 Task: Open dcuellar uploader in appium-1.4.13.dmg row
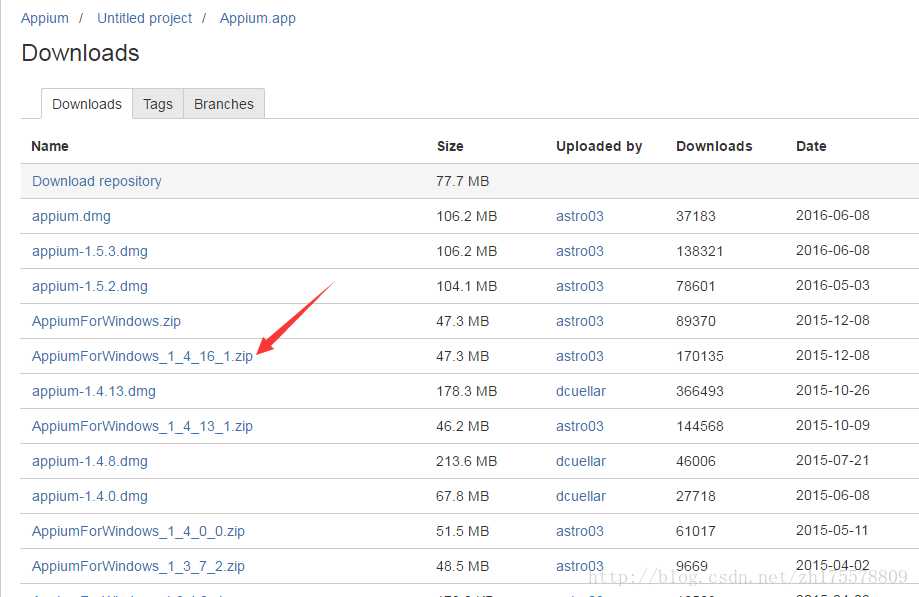tap(581, 391)
